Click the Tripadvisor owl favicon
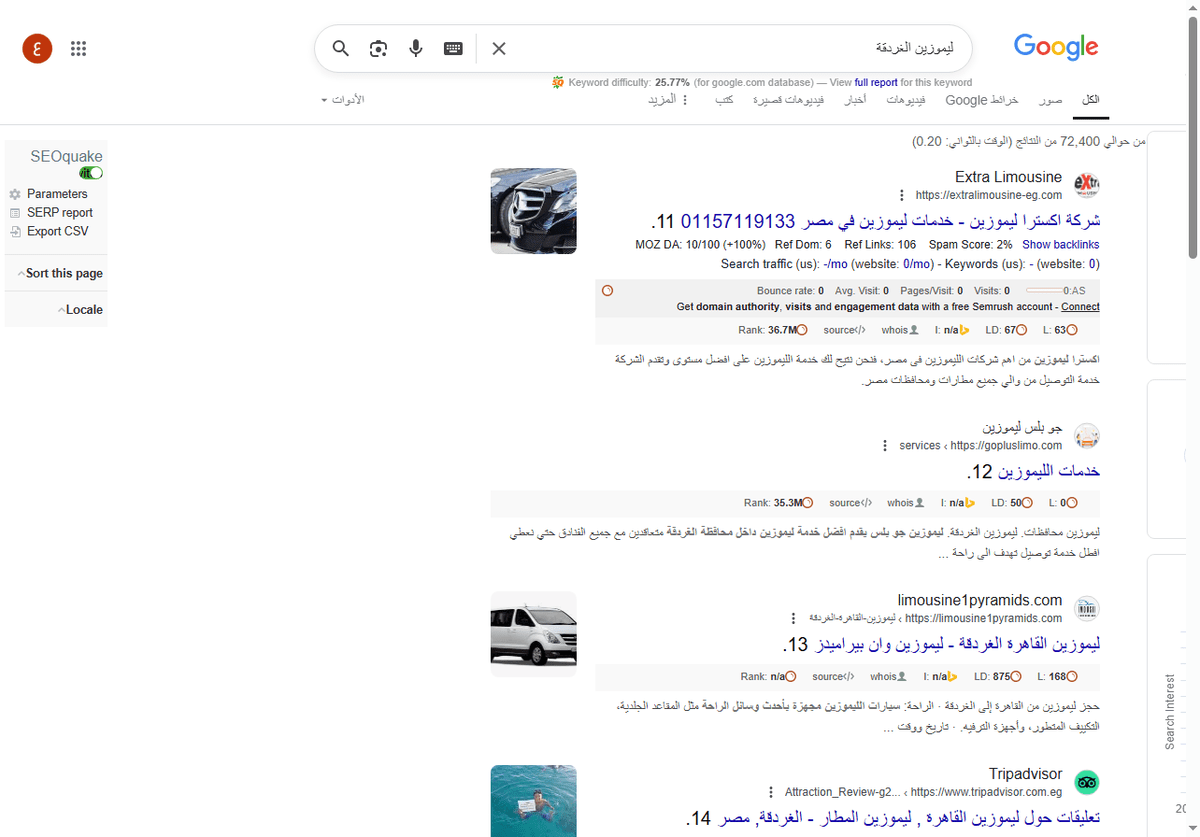Image resolution: width=1200 pixels, height=837 pixels. pyautogui.click(x=1086, y=781)
